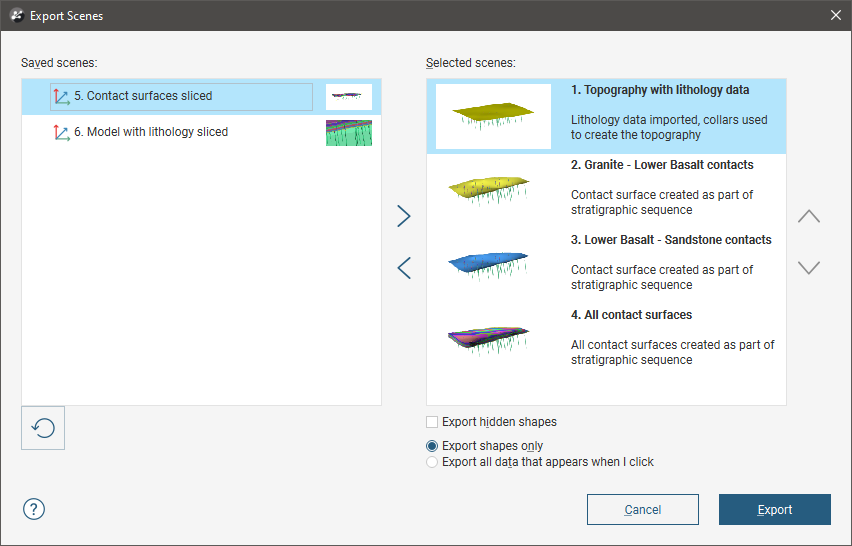Click the refresh saved scenes button
The height and width of the screenshot is (546, 852).
point(43,428)
